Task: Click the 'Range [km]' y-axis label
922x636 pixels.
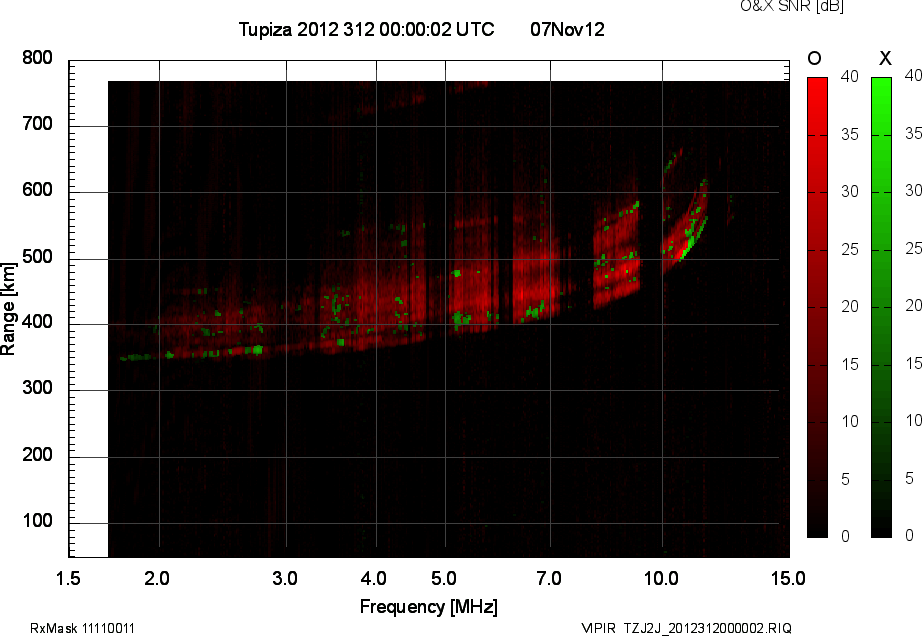Action: (8, 309)
